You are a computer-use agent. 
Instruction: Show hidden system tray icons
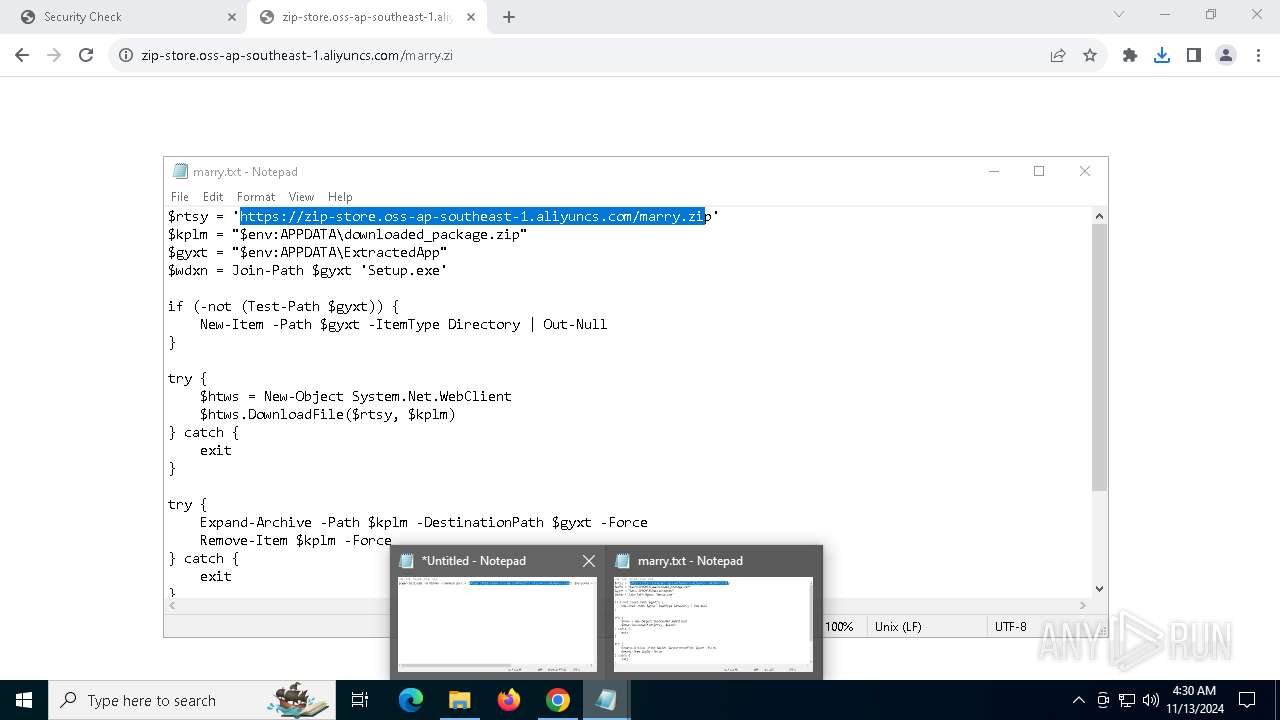tap(1078, 700)
